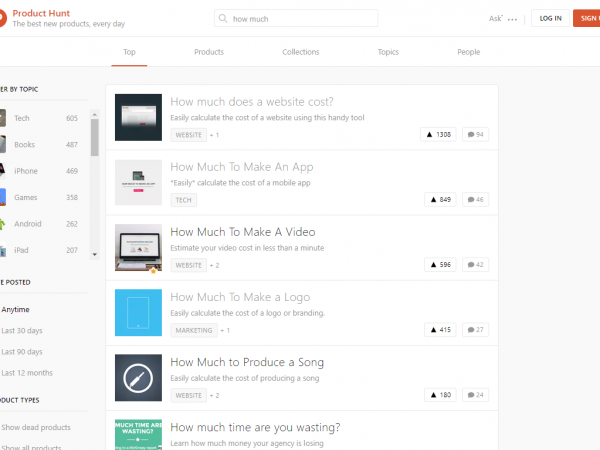Open comments on 'How Much To Make An App'
Viewport: 600px width, 450px height.
(x=475, y=199)
